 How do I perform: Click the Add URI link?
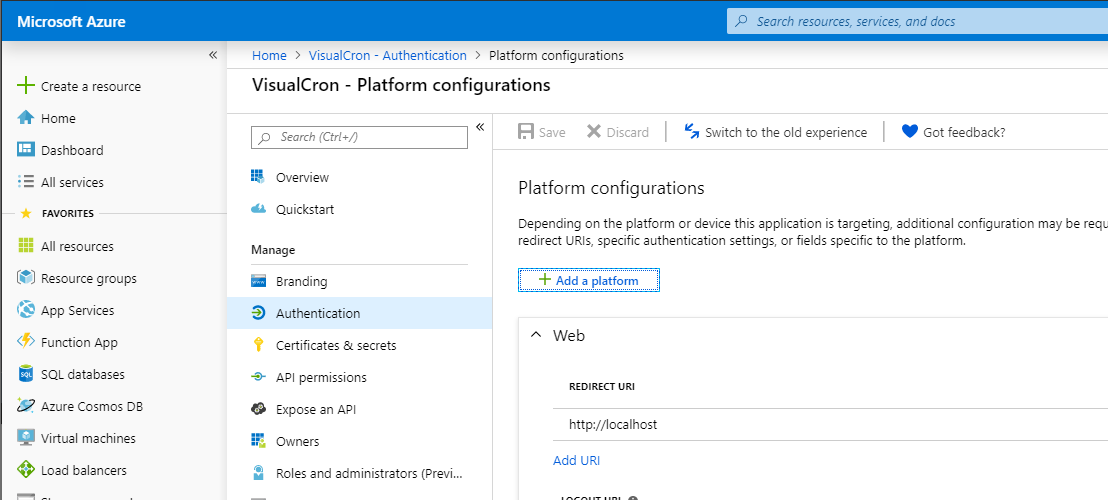pos(576,460)
